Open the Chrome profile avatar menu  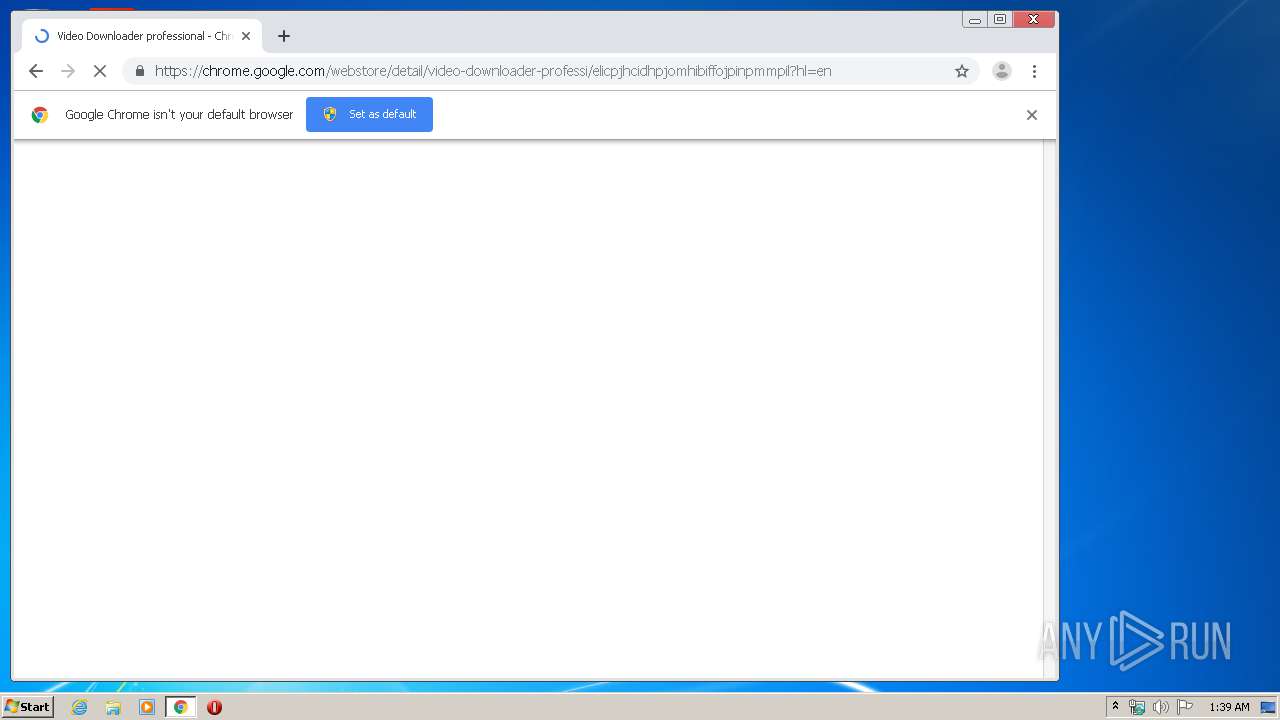pyautogui.click(x=1001, y=71)
